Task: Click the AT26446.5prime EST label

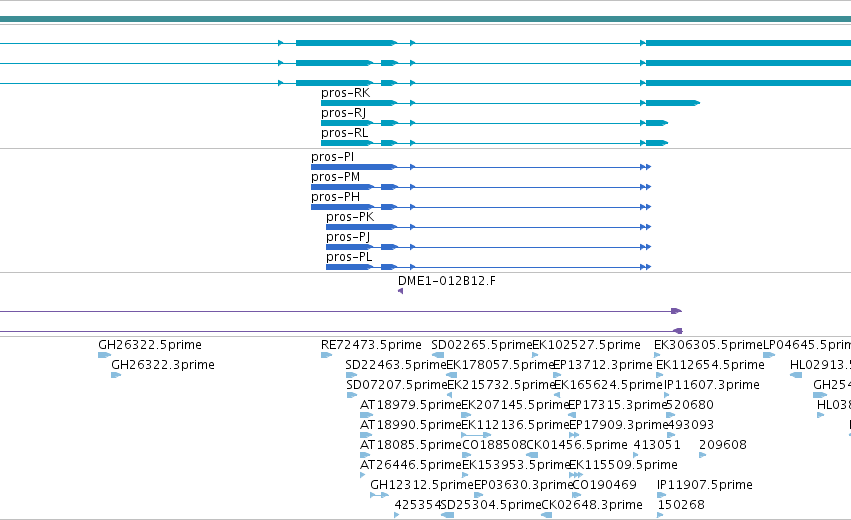Action: coord(410,465)
